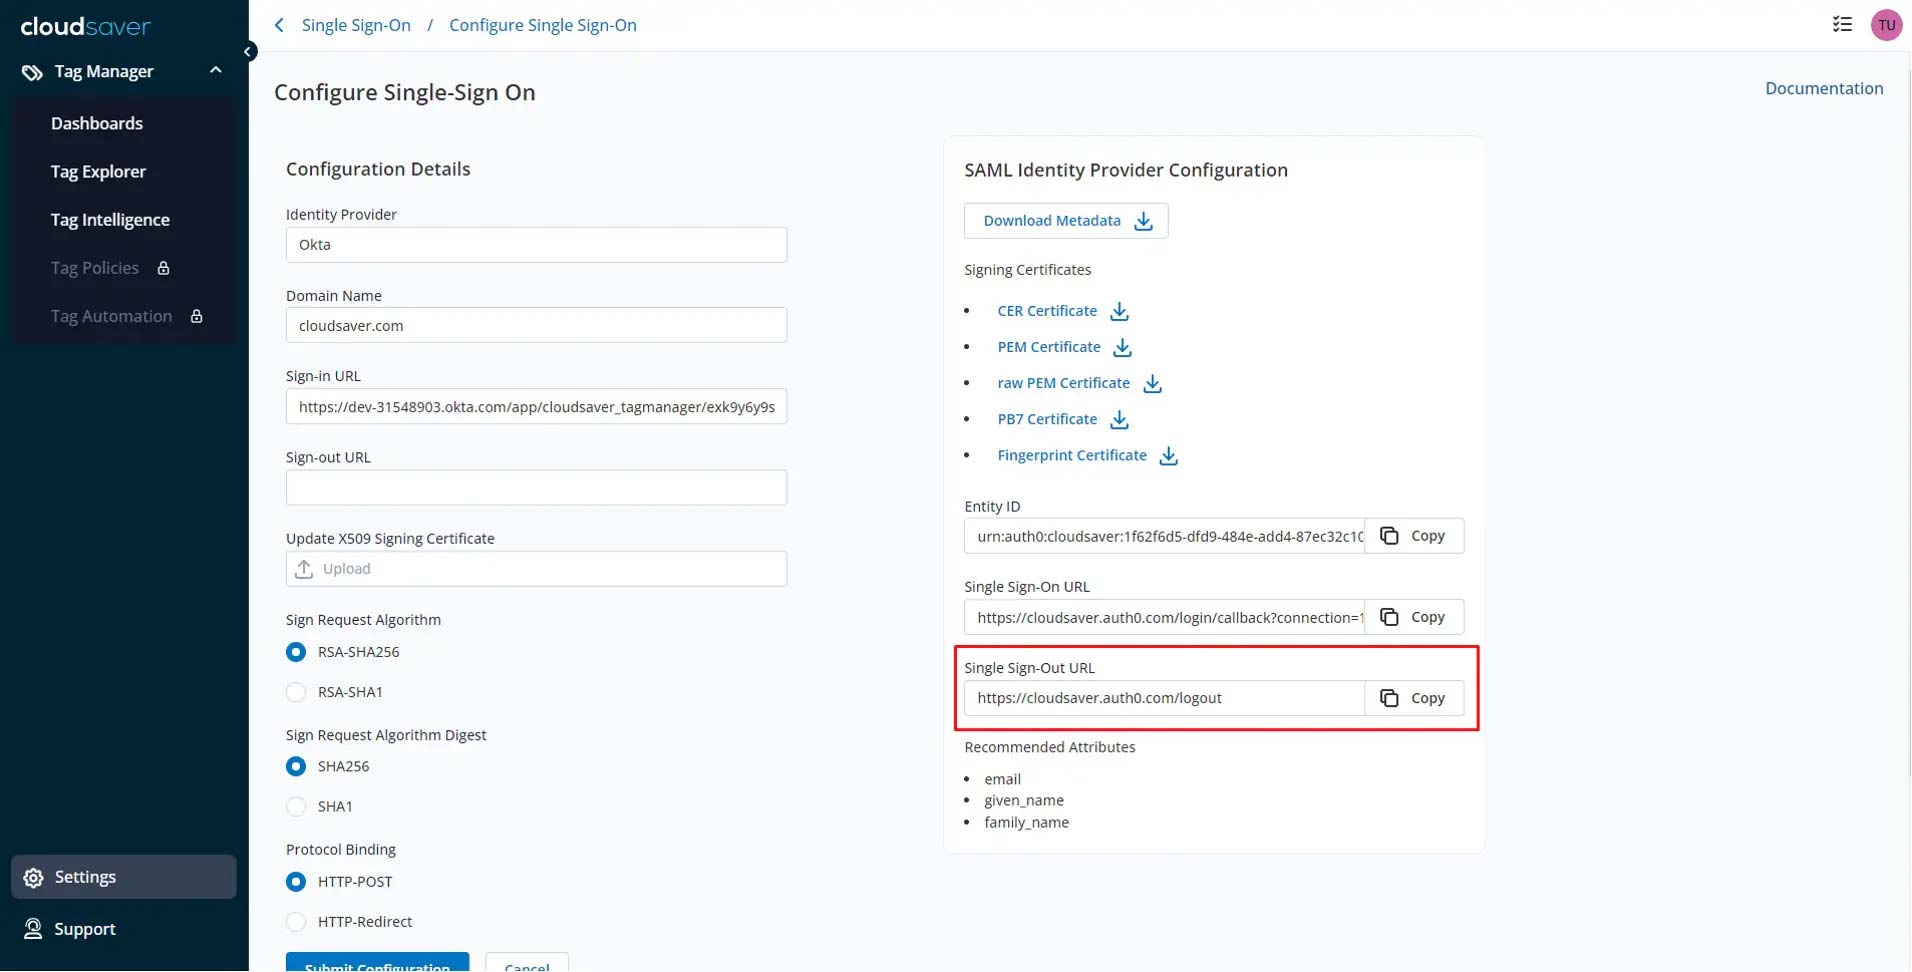Open the checklist icon in top bar
The height and width of the screenshot is (972, 1912).
point(1842,25)
